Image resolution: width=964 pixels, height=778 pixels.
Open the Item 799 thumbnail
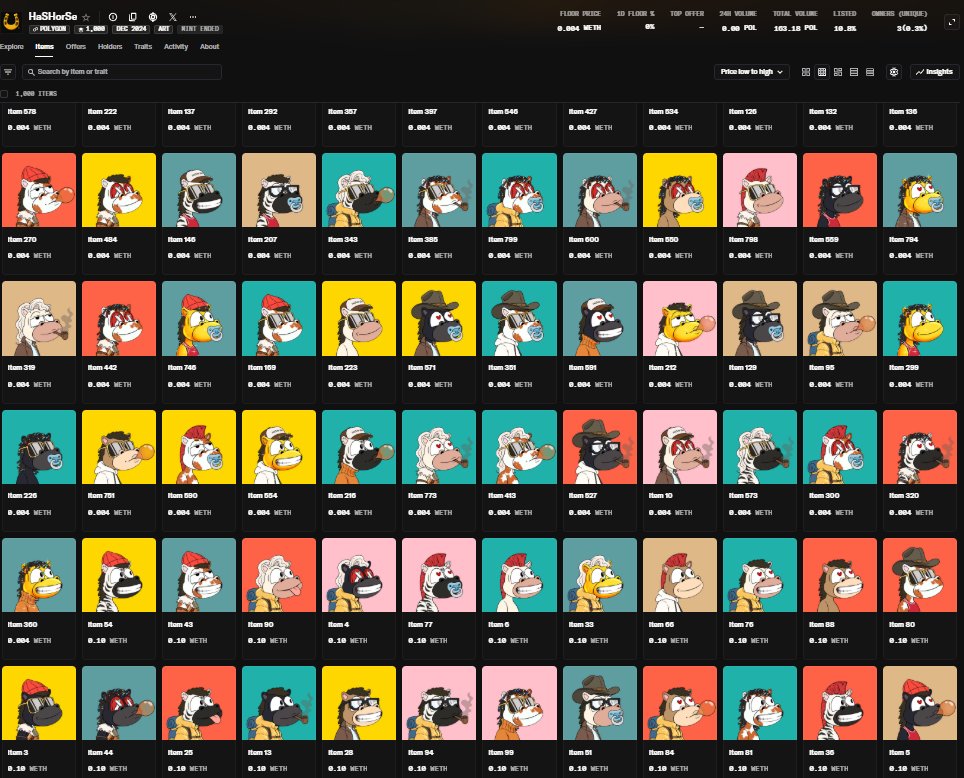520,190
